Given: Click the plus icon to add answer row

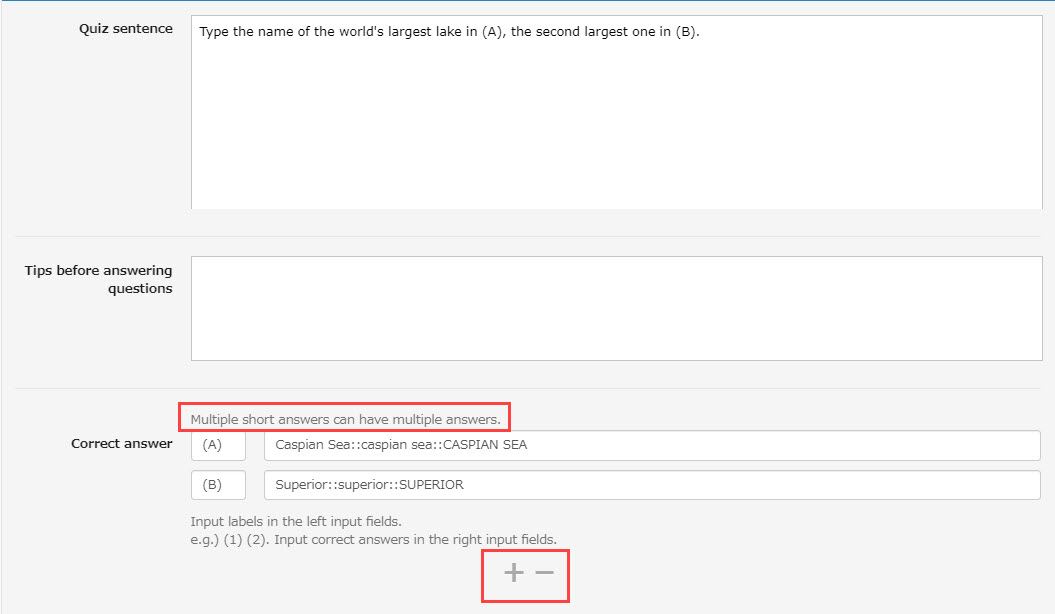Looking at the screenshot, I should [513, 573].
